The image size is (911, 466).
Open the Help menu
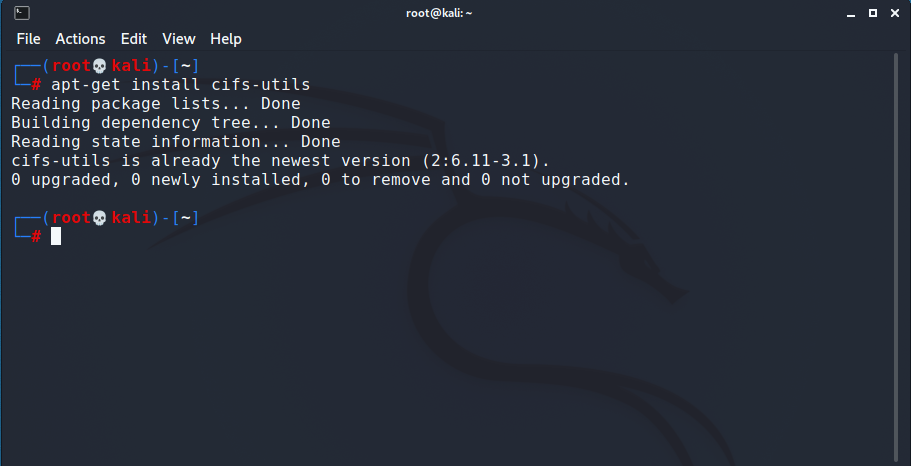pos(225,39)
